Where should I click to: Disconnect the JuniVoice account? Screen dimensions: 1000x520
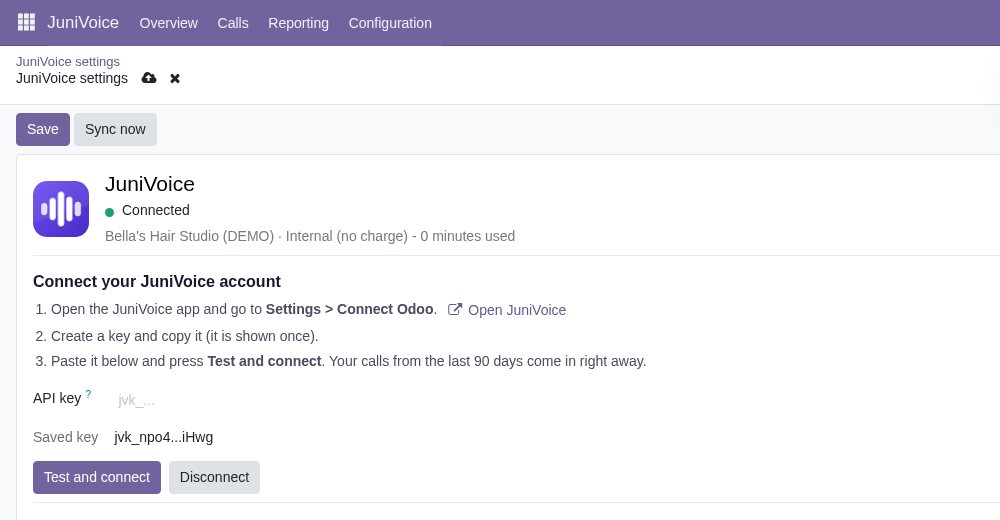pyautogui.click(x=214, y=477)
